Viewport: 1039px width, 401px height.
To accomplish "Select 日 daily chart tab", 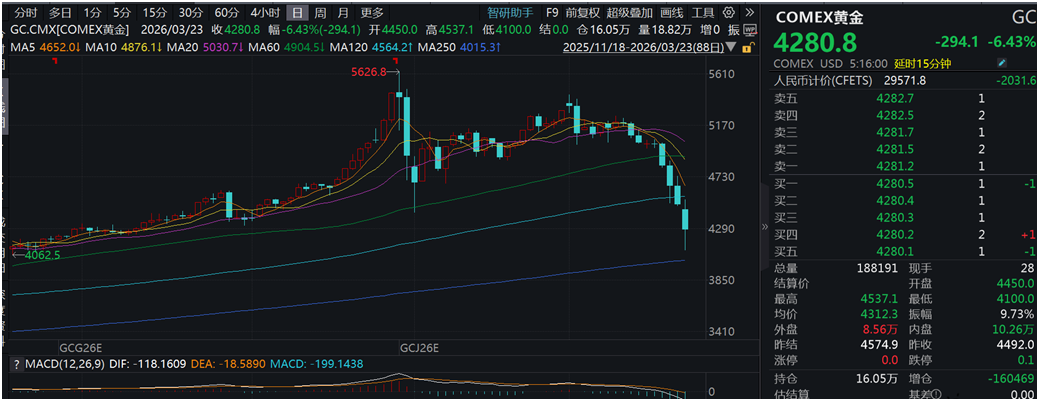I will pos(298,13).
